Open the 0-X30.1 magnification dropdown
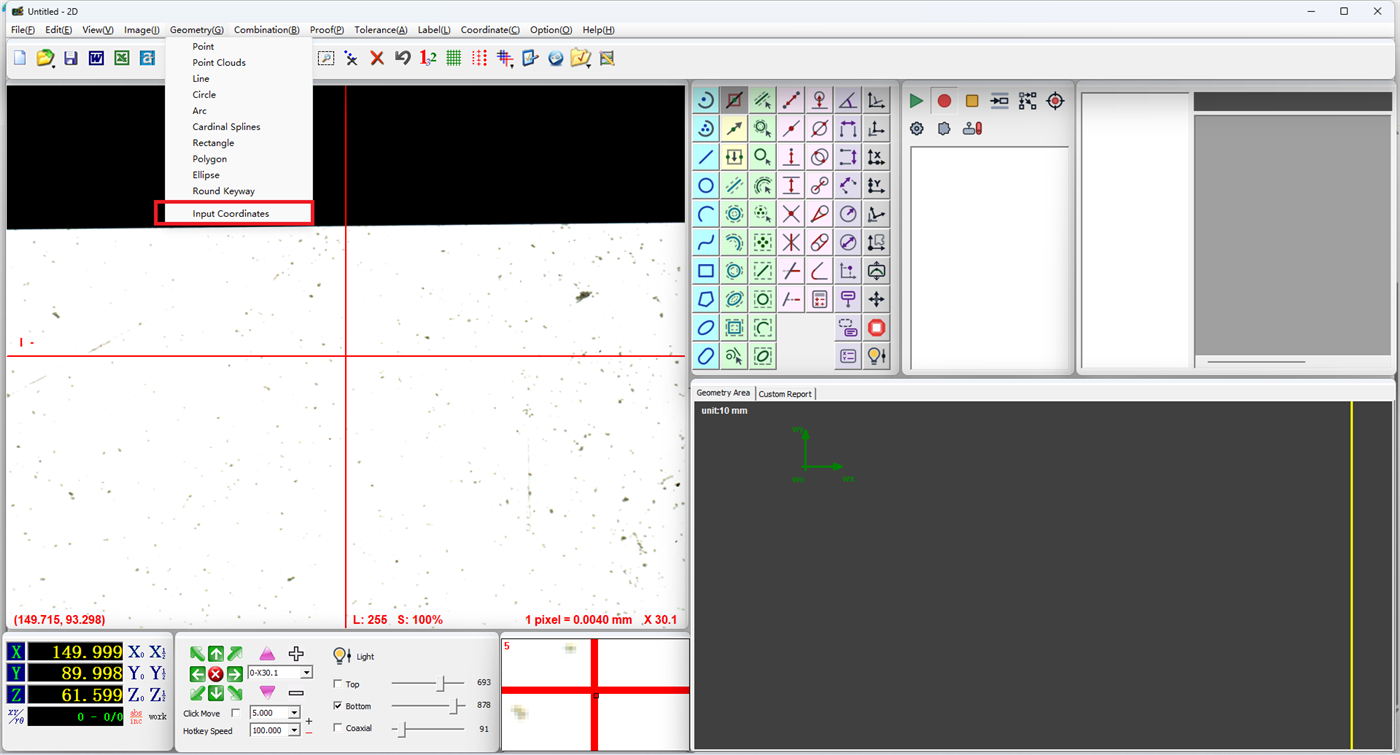This screenshot has height=755, width=1400. pos(307,673)
